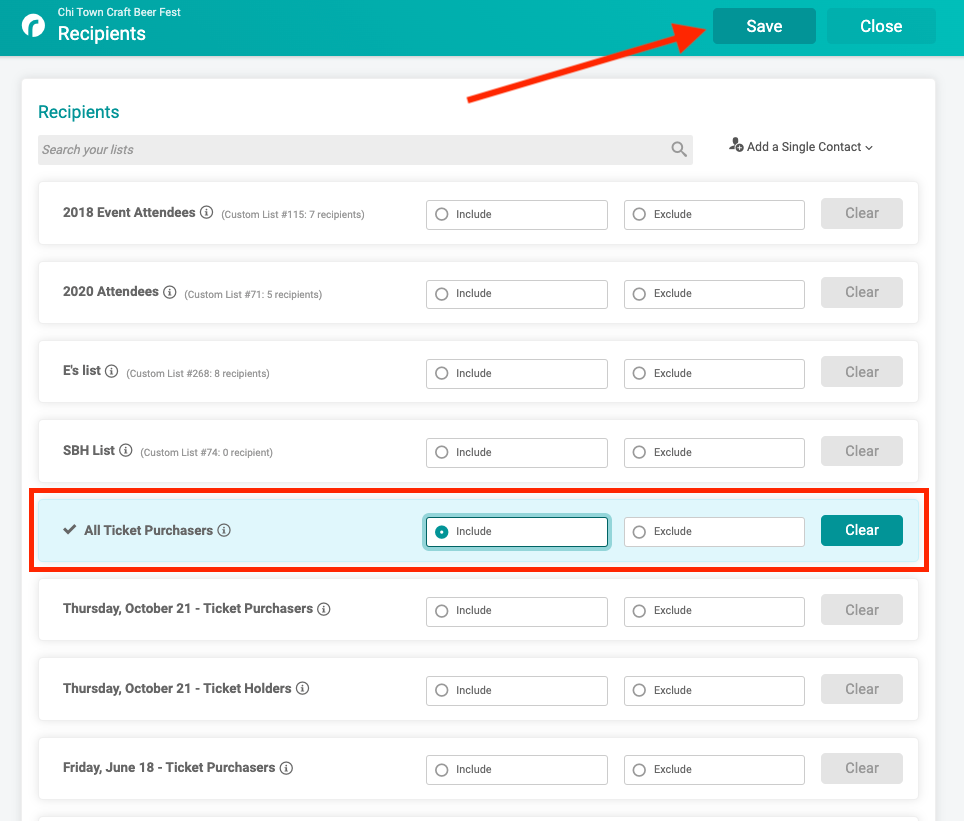Click the add contact person icon
The height and width of the screenshot is (821, 964).
(x=736, y=145)
